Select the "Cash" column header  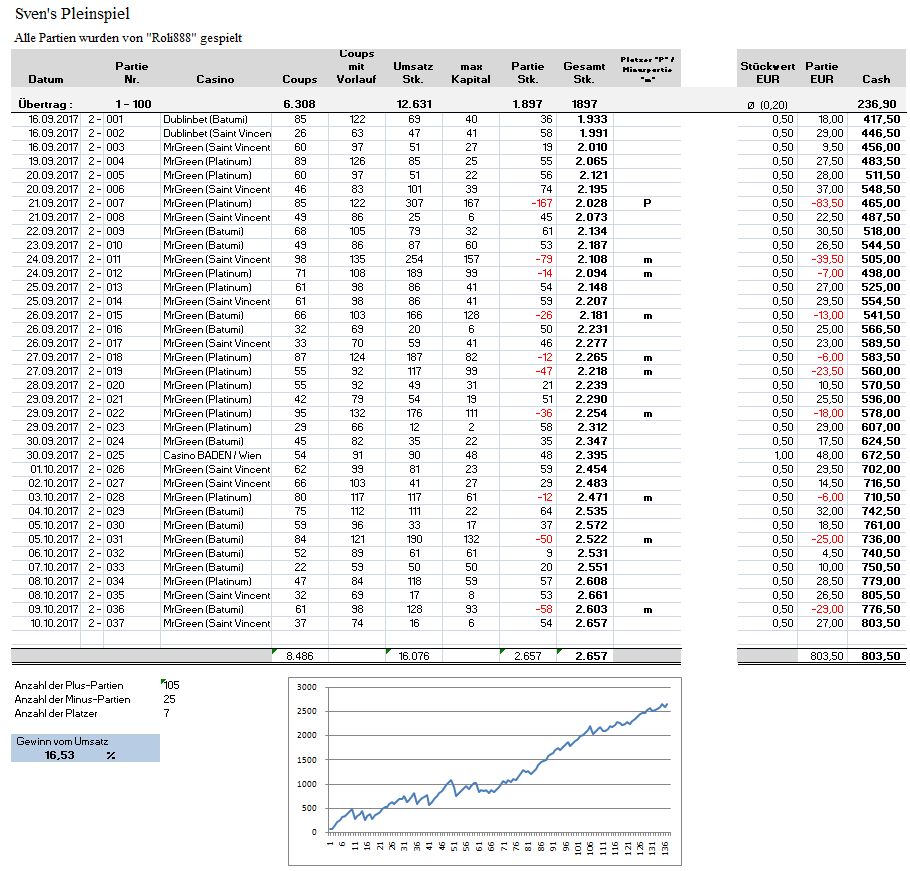coord(876,79)
